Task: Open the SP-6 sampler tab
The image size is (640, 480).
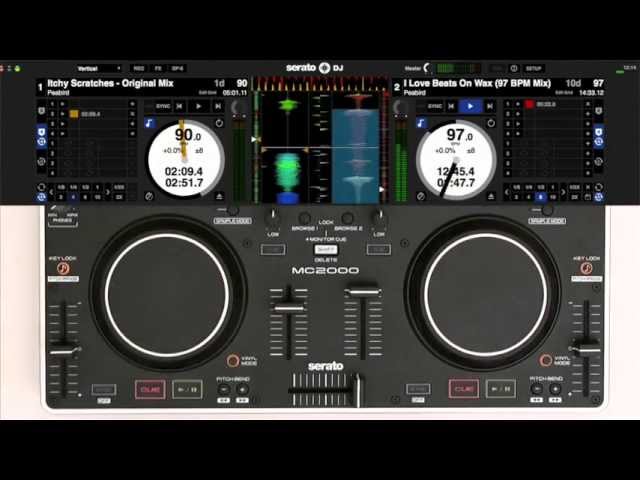Action: coord(178,69)
